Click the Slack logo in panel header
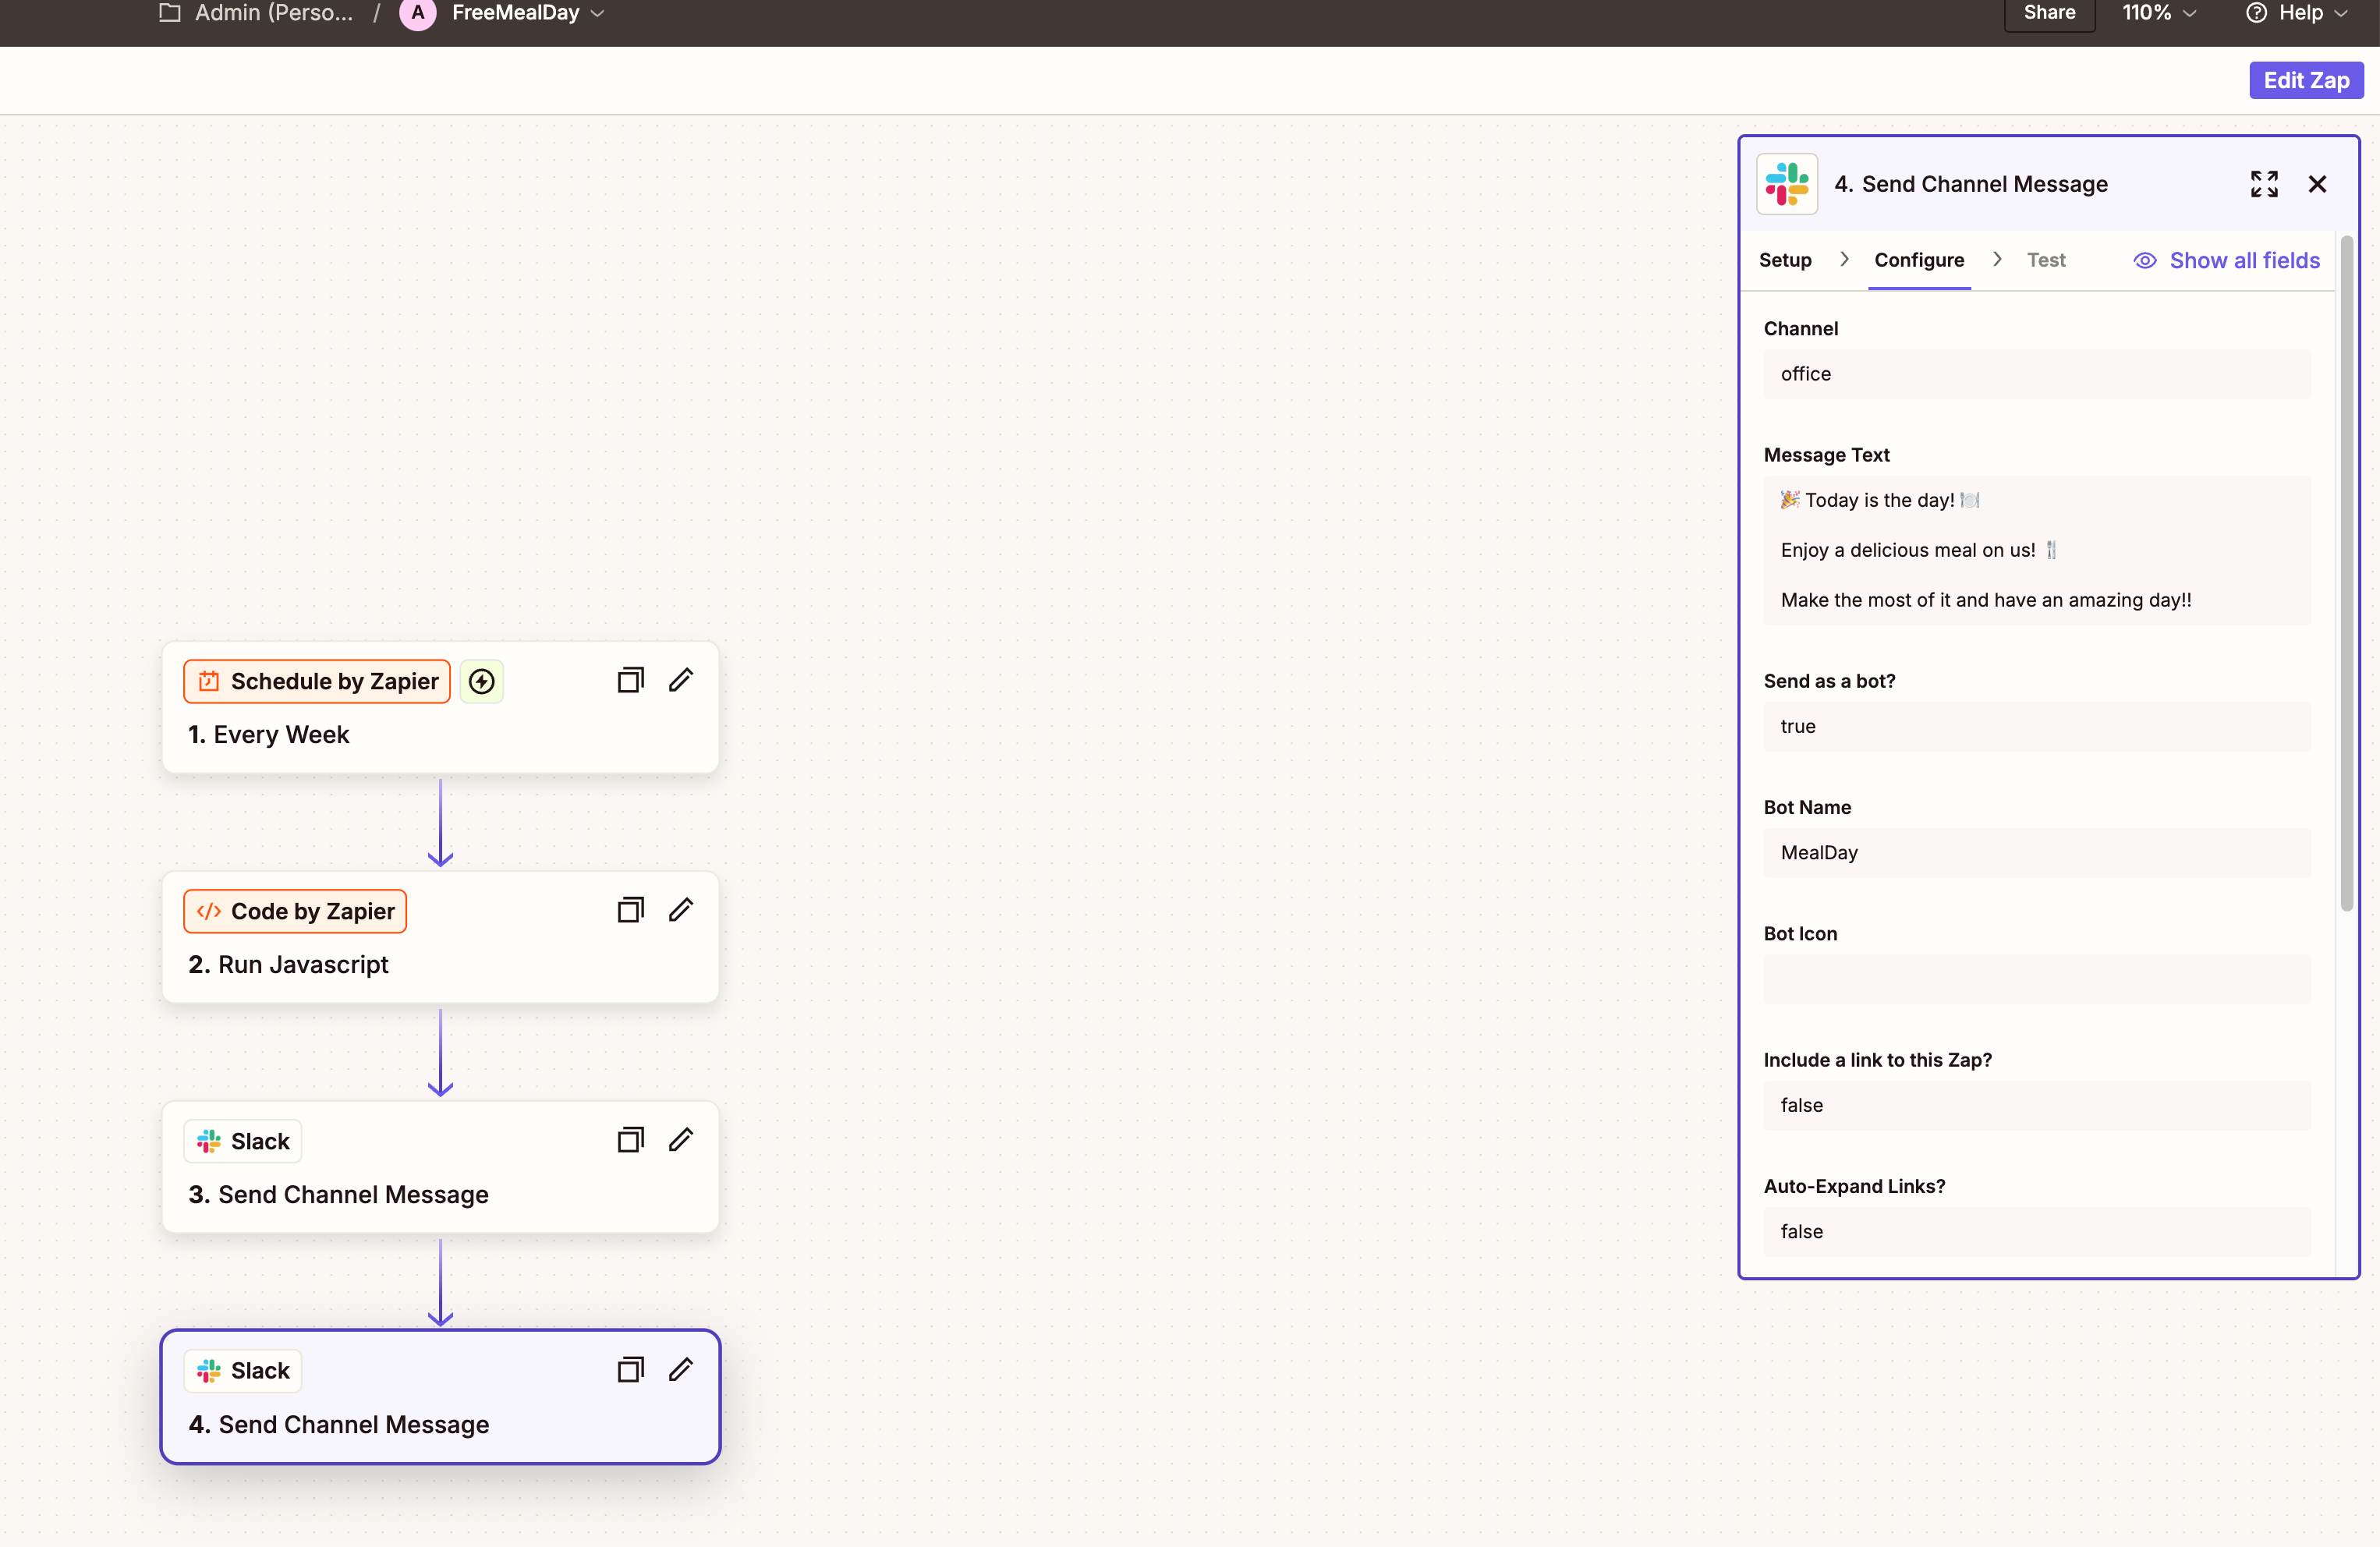The height and width of the screenshot is (1547, 2380). tap(1787, 184)
